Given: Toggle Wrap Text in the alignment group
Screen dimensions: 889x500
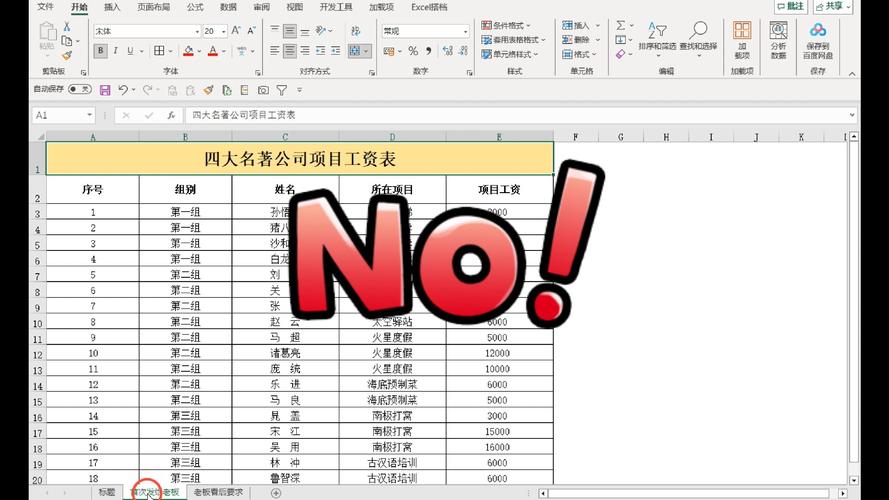Looking at the screenshot, I should (355, 31).
